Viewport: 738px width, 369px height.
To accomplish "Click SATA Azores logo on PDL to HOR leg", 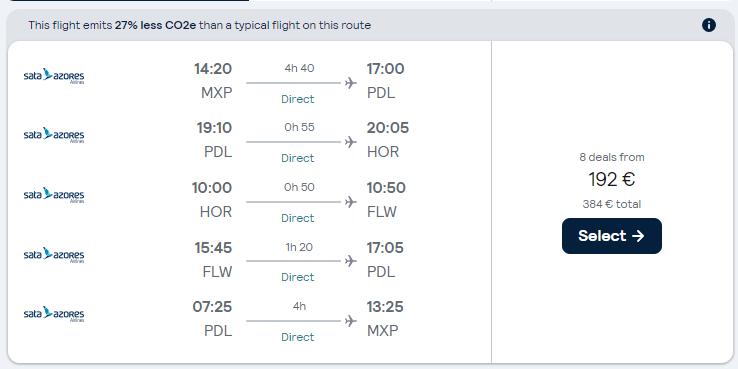I will tap(54, 135).
